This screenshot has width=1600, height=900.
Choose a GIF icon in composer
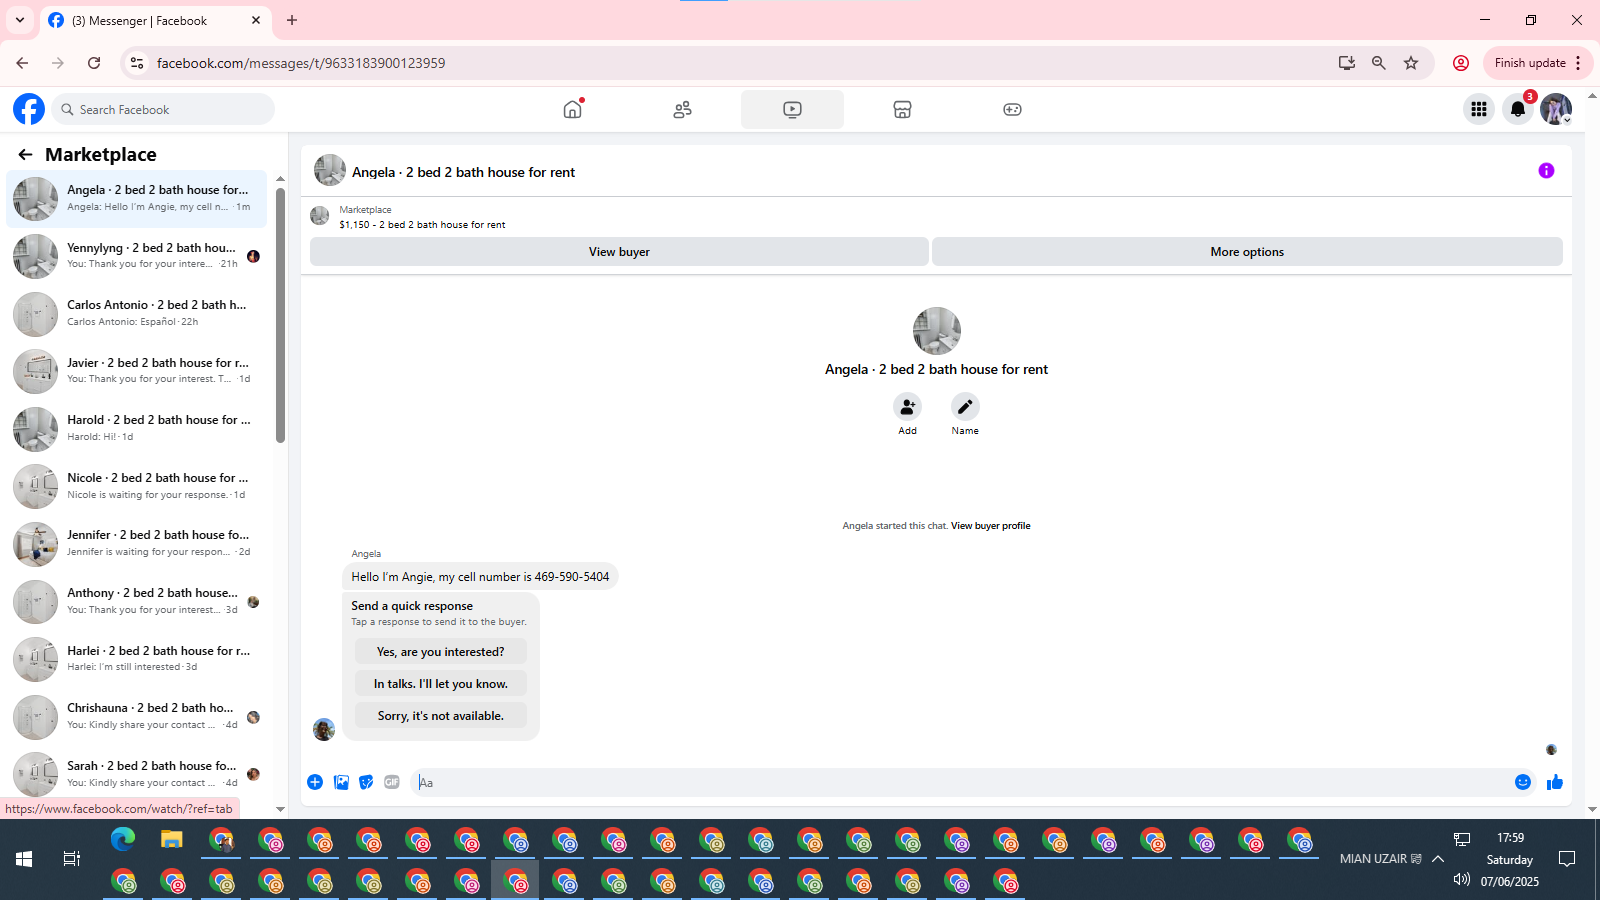point(392,782)
